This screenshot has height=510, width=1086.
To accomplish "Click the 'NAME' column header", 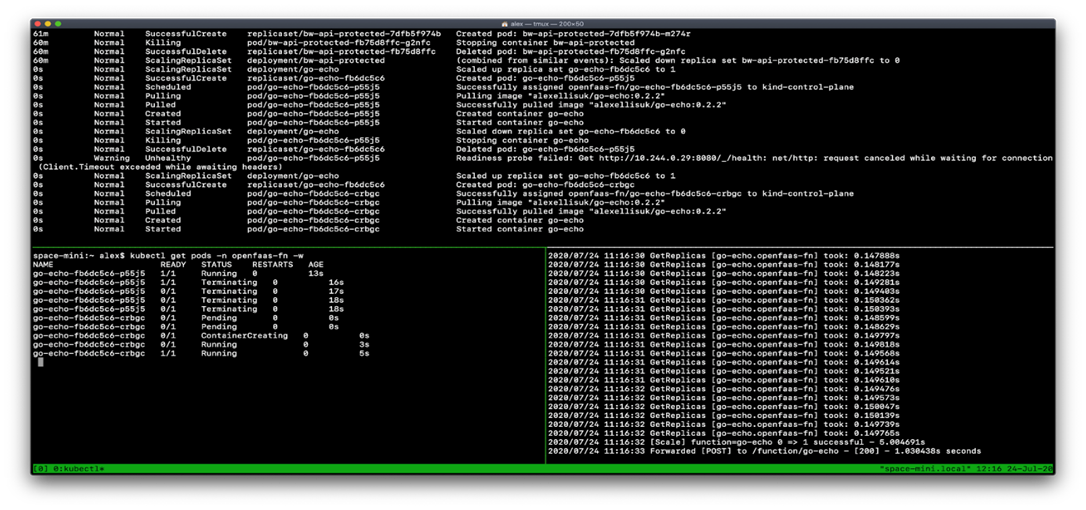I will pyautogui.click(x=43, y=265).
